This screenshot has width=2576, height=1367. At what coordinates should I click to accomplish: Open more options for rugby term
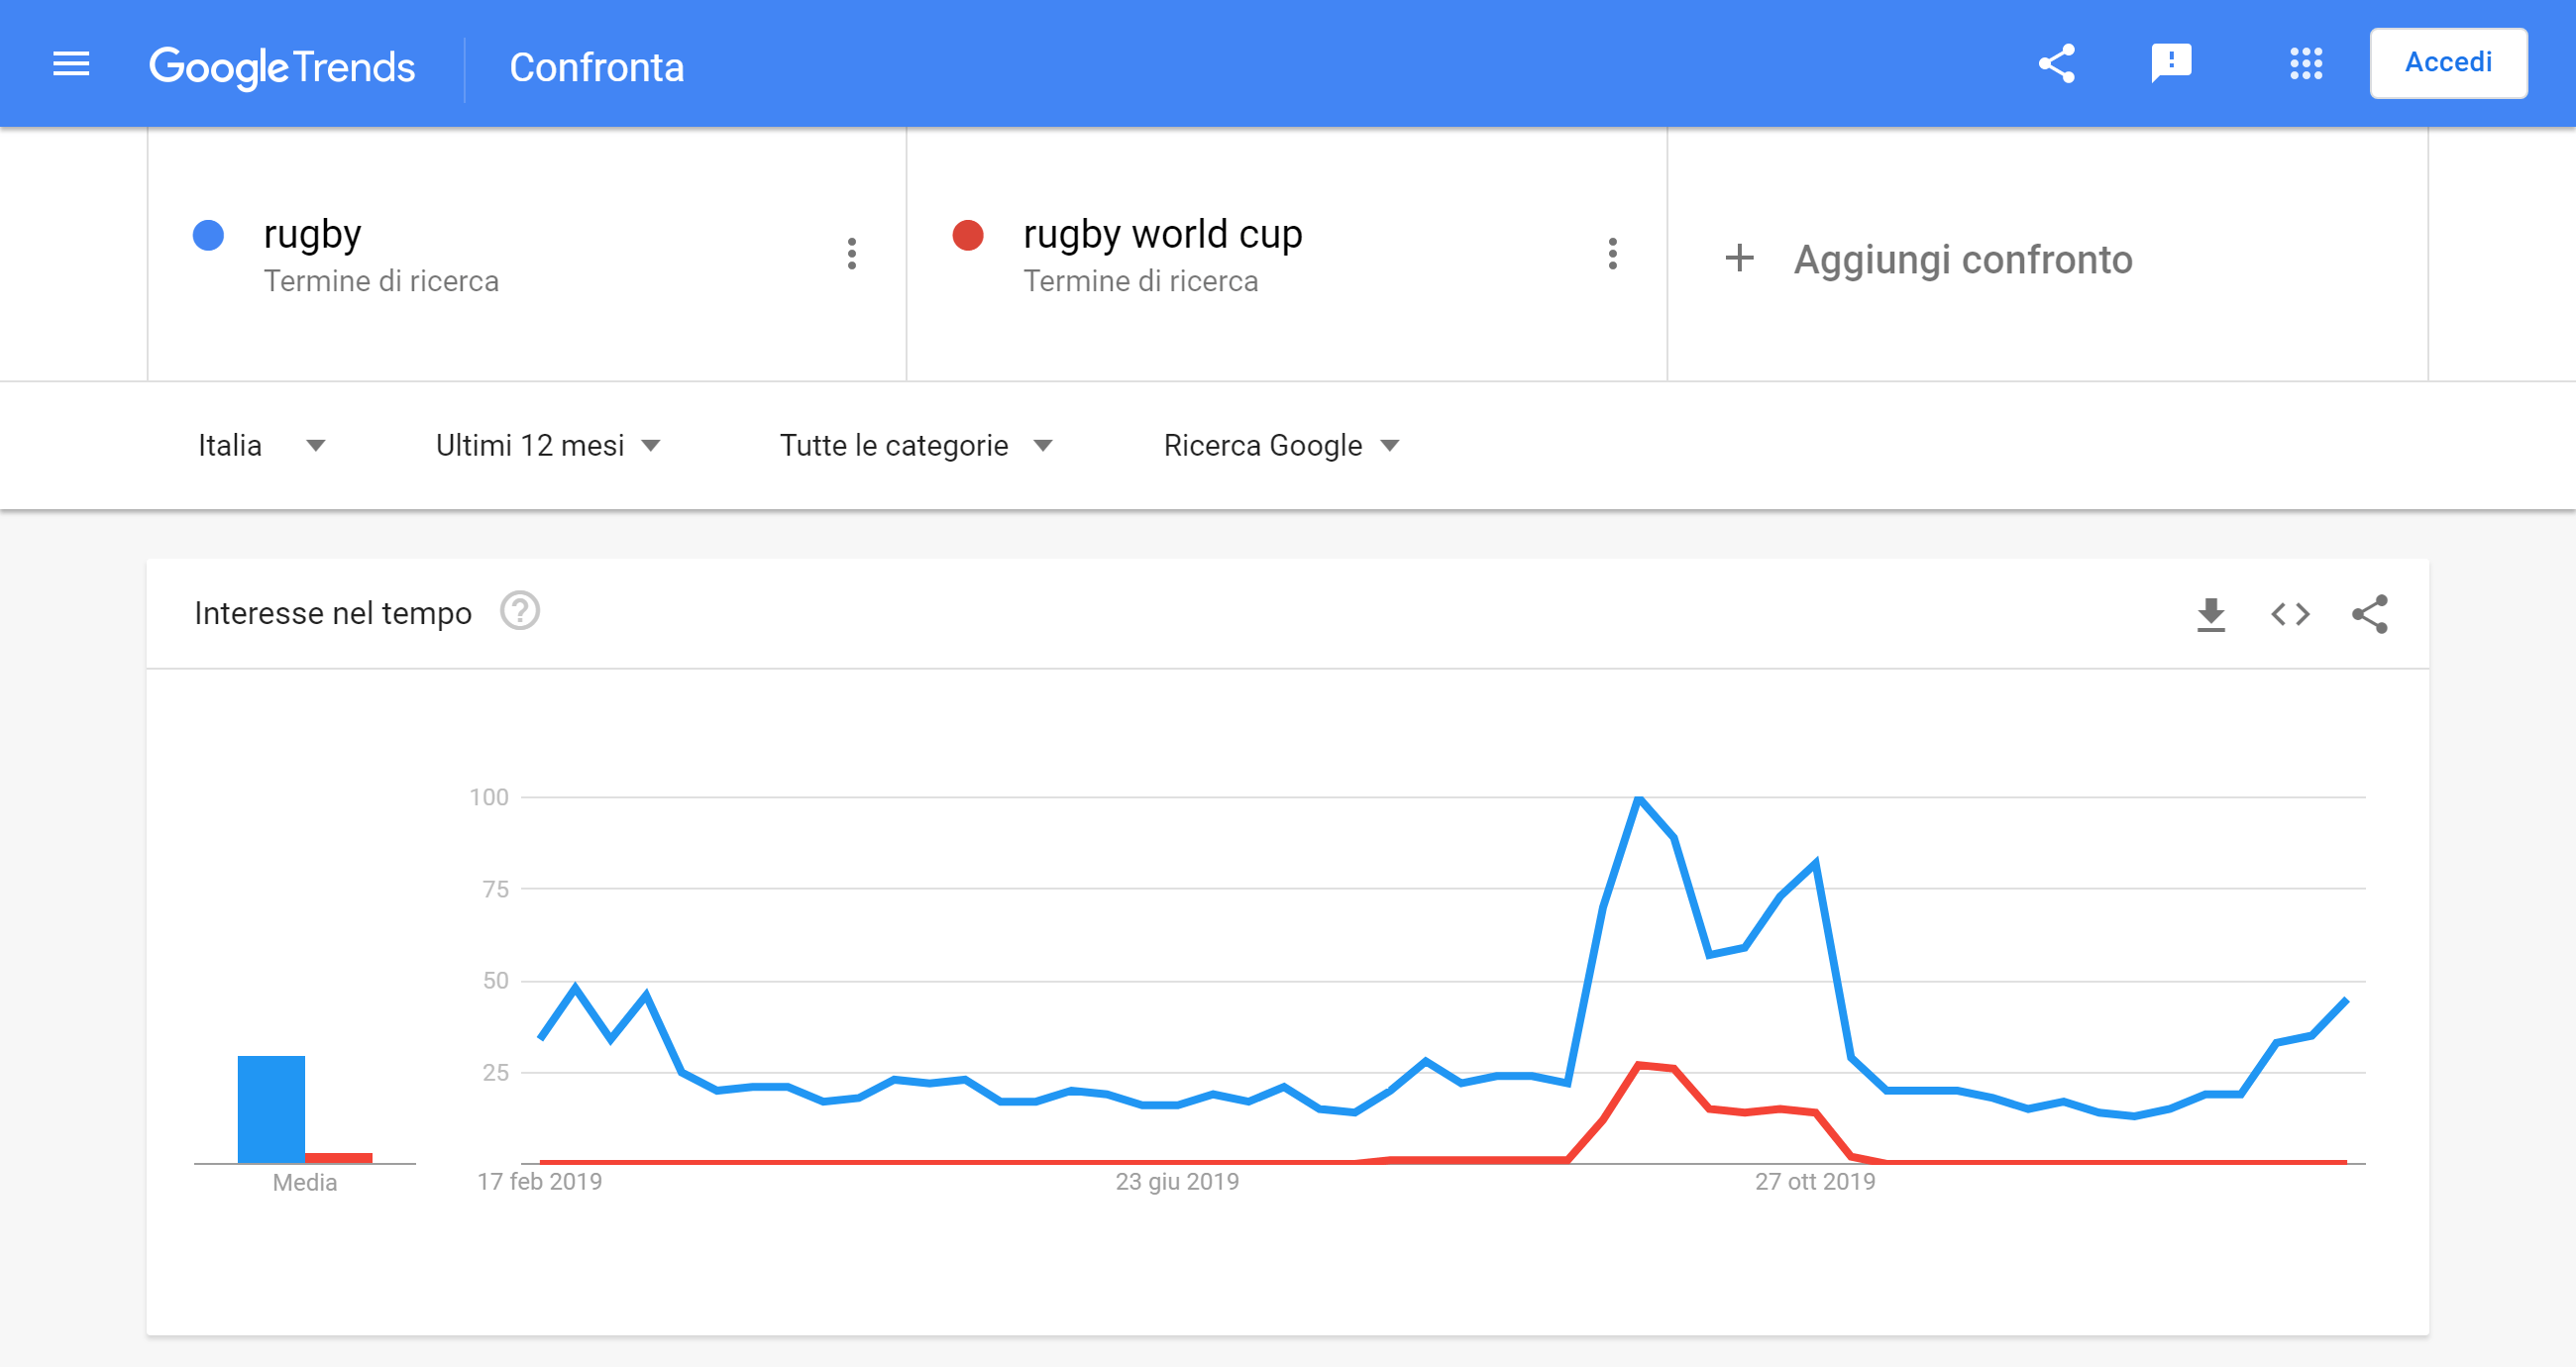pyautogui.click(x=852, y=254)
